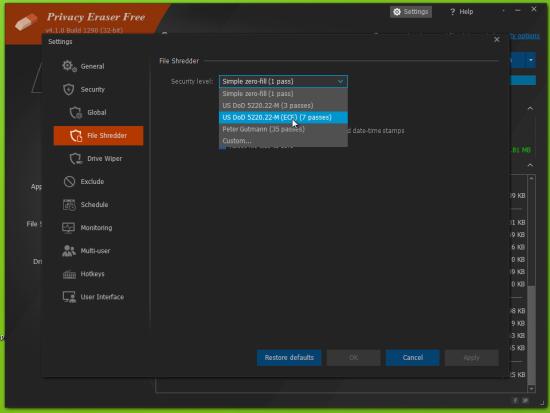550x413 pixels.
Task: Open the Help menu in main window
Action: (461, 12)
